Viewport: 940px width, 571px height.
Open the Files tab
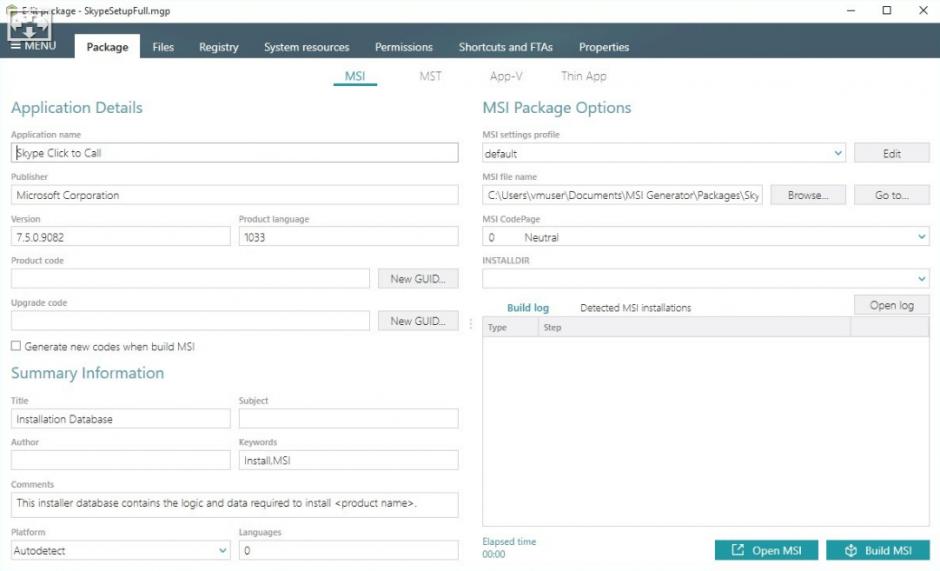tap(163, 47)
